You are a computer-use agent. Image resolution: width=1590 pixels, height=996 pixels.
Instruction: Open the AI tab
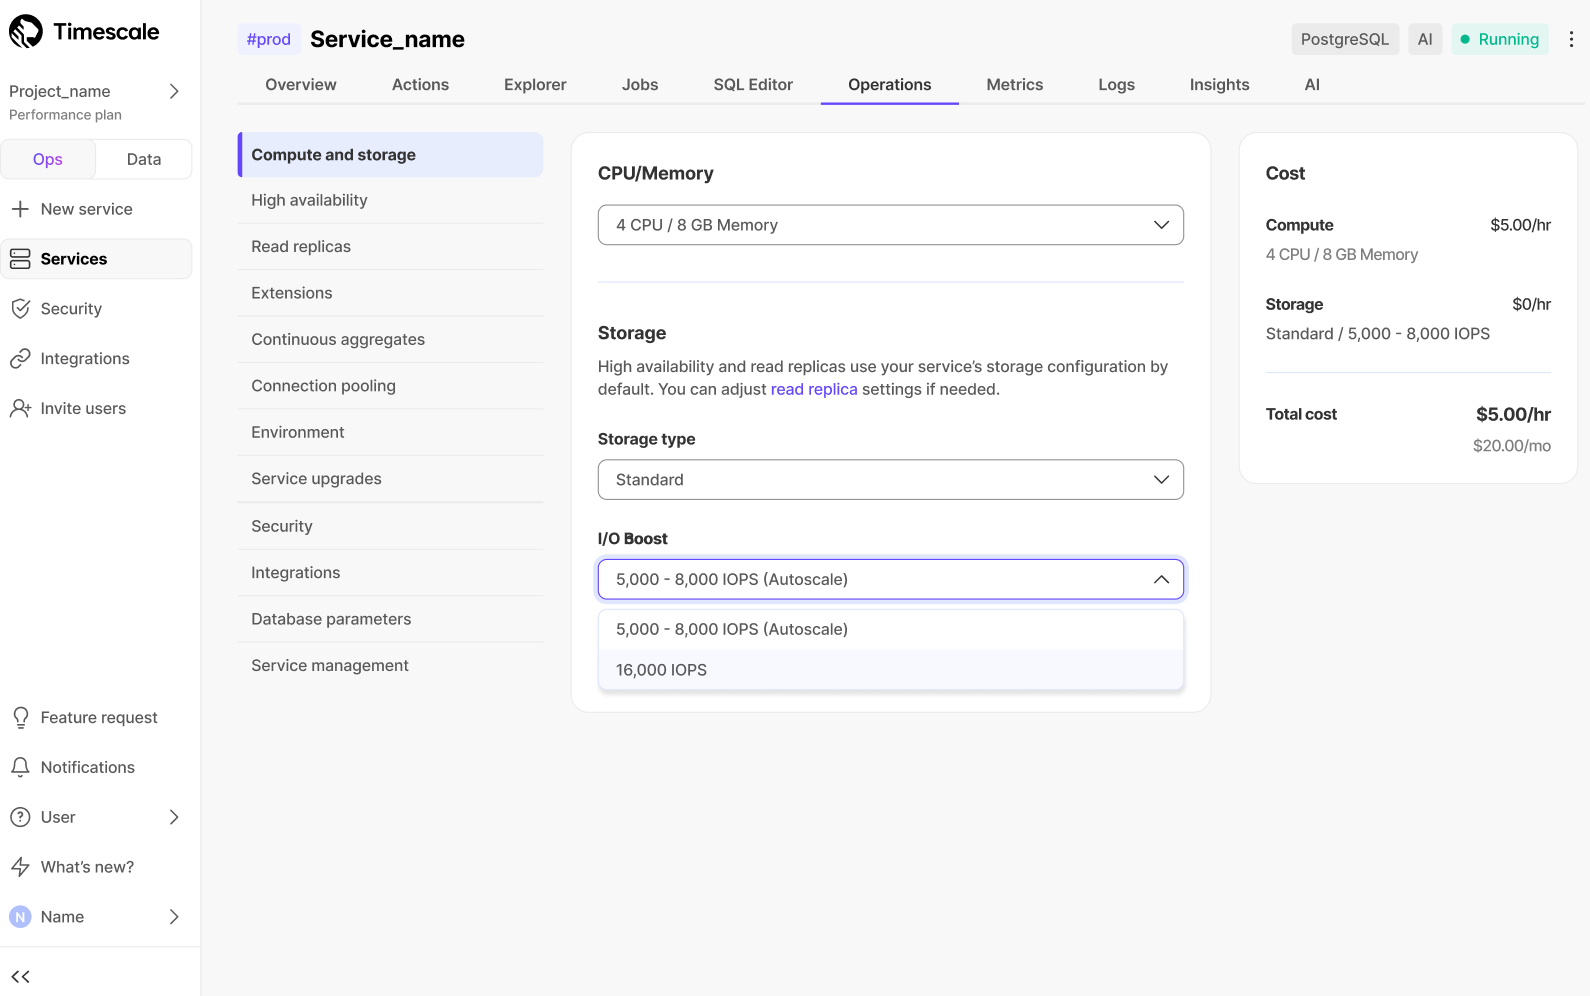click(x=1312, y=85)
